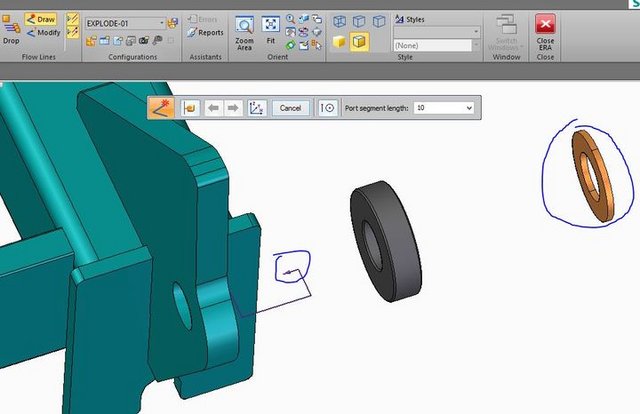
Task: Select the Rotate view tool in Orient
Action: coord(304,32)
